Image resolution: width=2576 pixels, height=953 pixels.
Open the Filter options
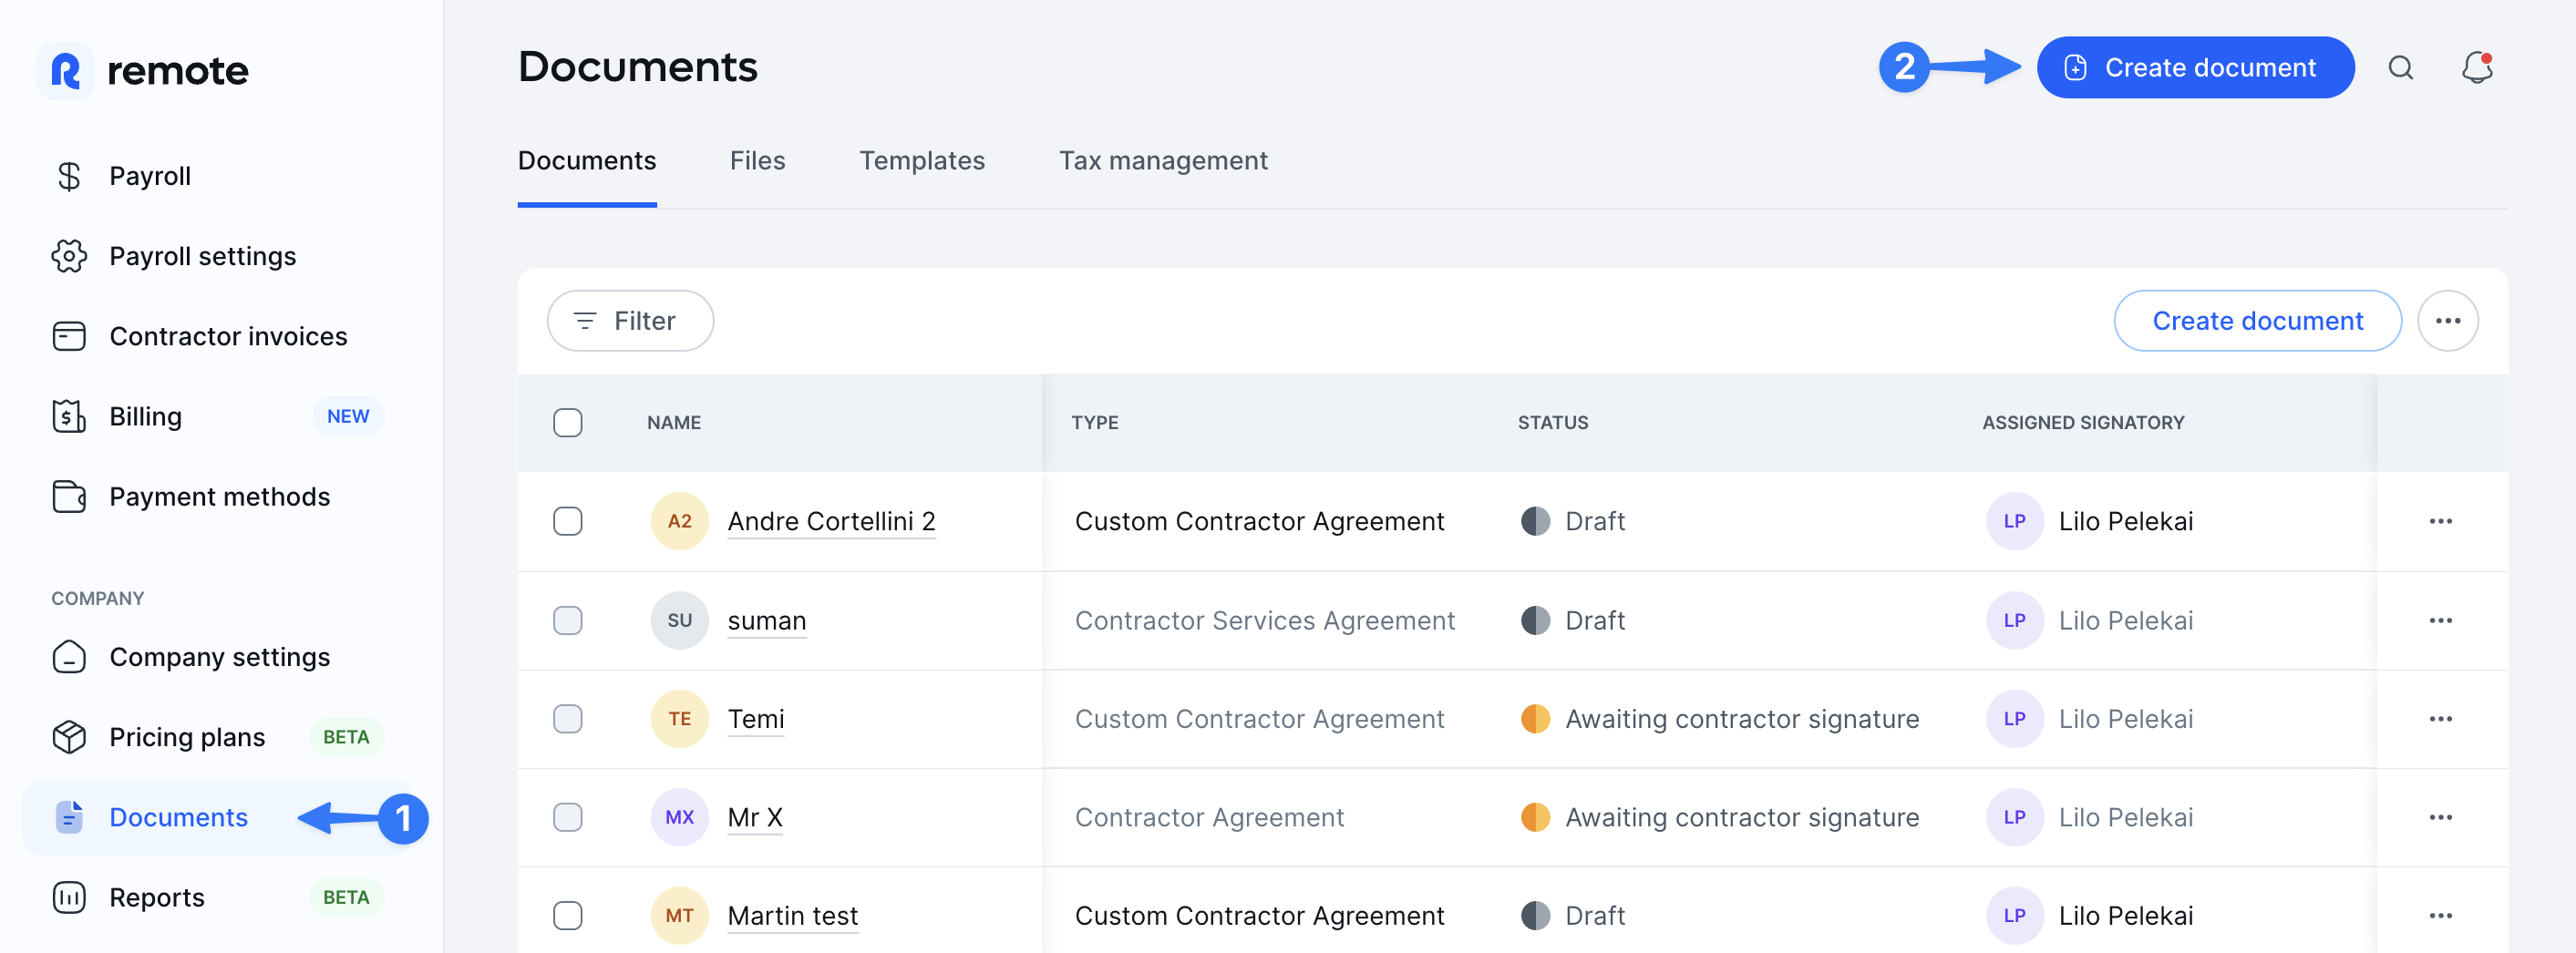[x=630, y=321]
